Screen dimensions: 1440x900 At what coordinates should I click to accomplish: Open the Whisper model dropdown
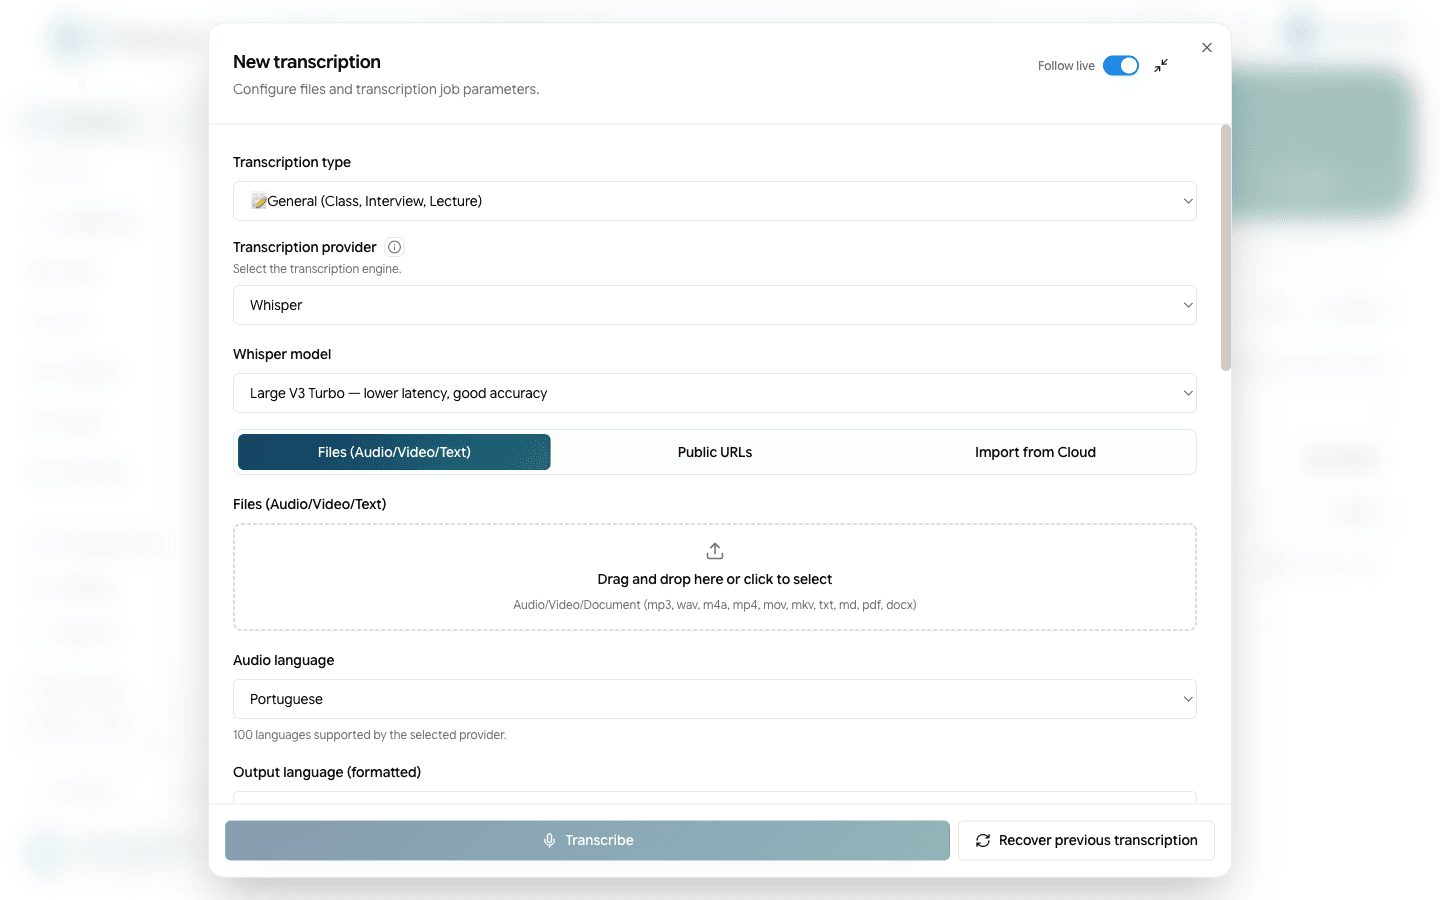(715, 393)
